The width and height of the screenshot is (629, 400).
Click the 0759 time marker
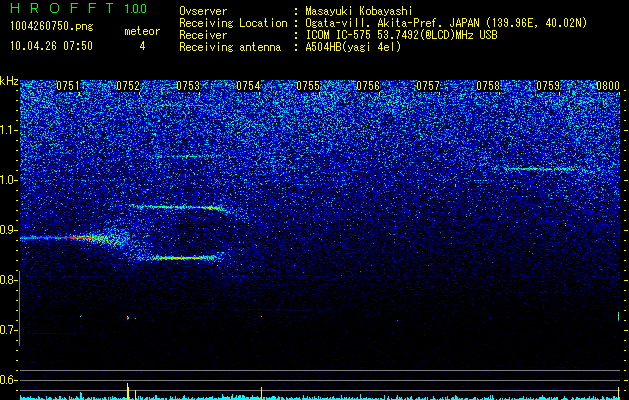(x=548, y=86)
